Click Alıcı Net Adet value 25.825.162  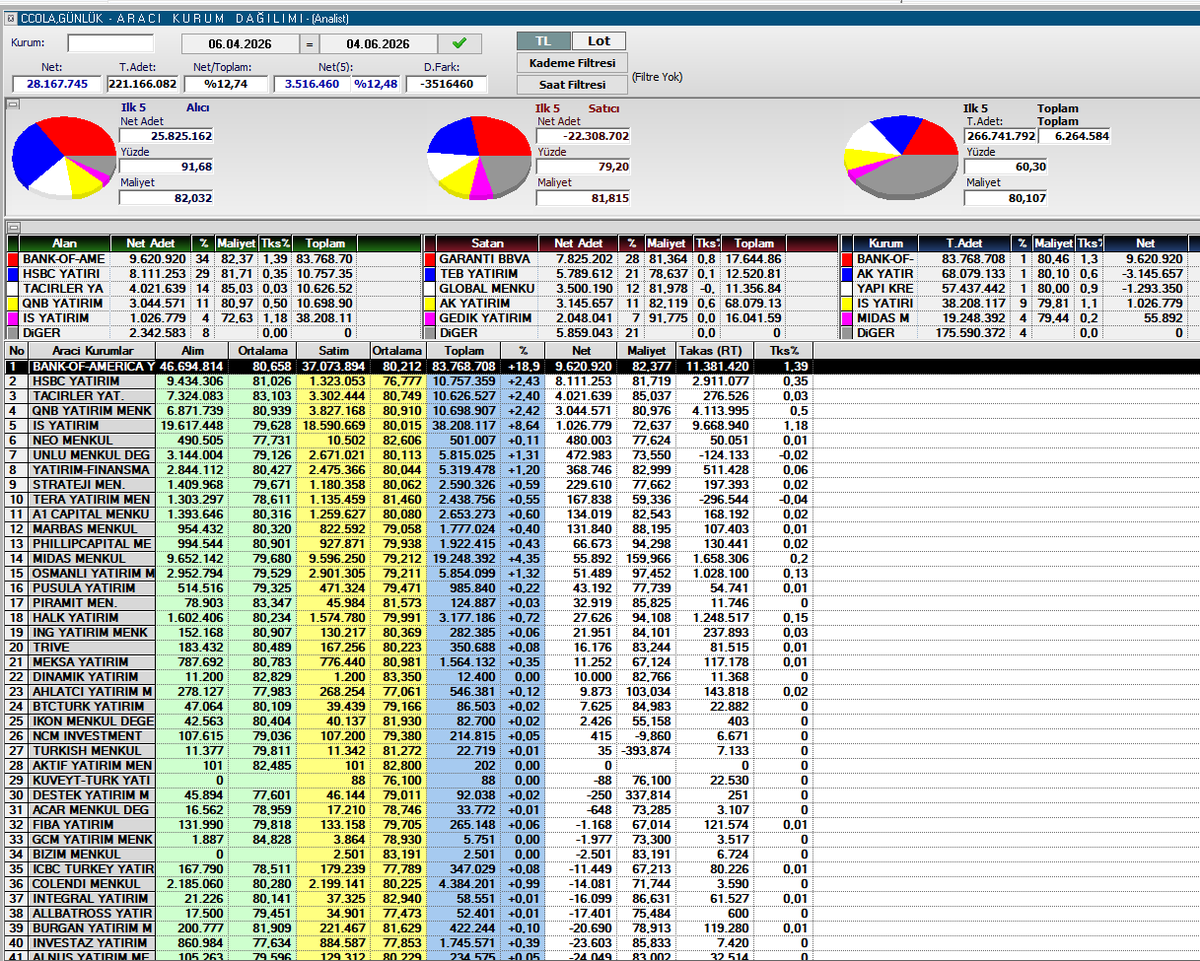pos(166,135)
